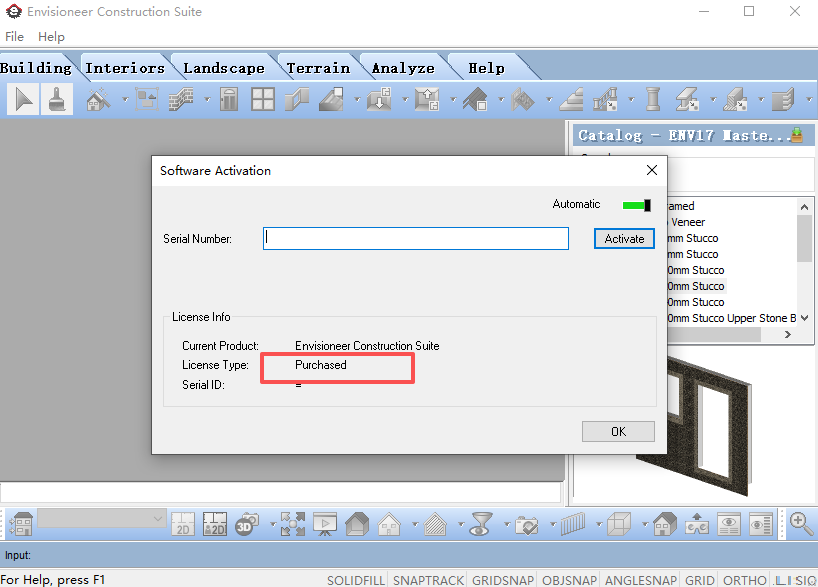Expand dropdown next to house wizard icon
818x587 pixels.
[125, 99]
